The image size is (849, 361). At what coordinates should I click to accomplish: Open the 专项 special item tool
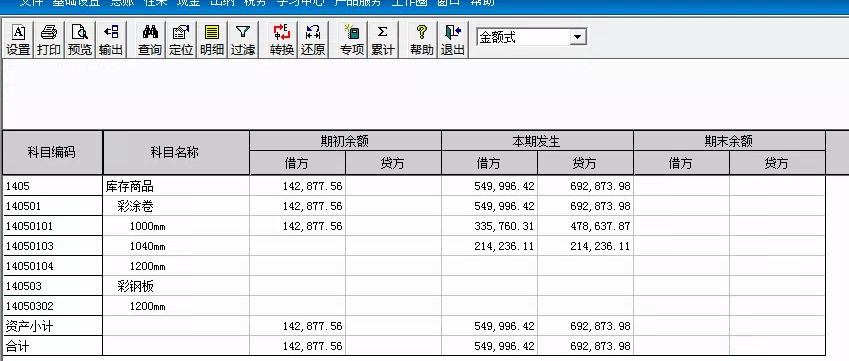pos(352,40)
